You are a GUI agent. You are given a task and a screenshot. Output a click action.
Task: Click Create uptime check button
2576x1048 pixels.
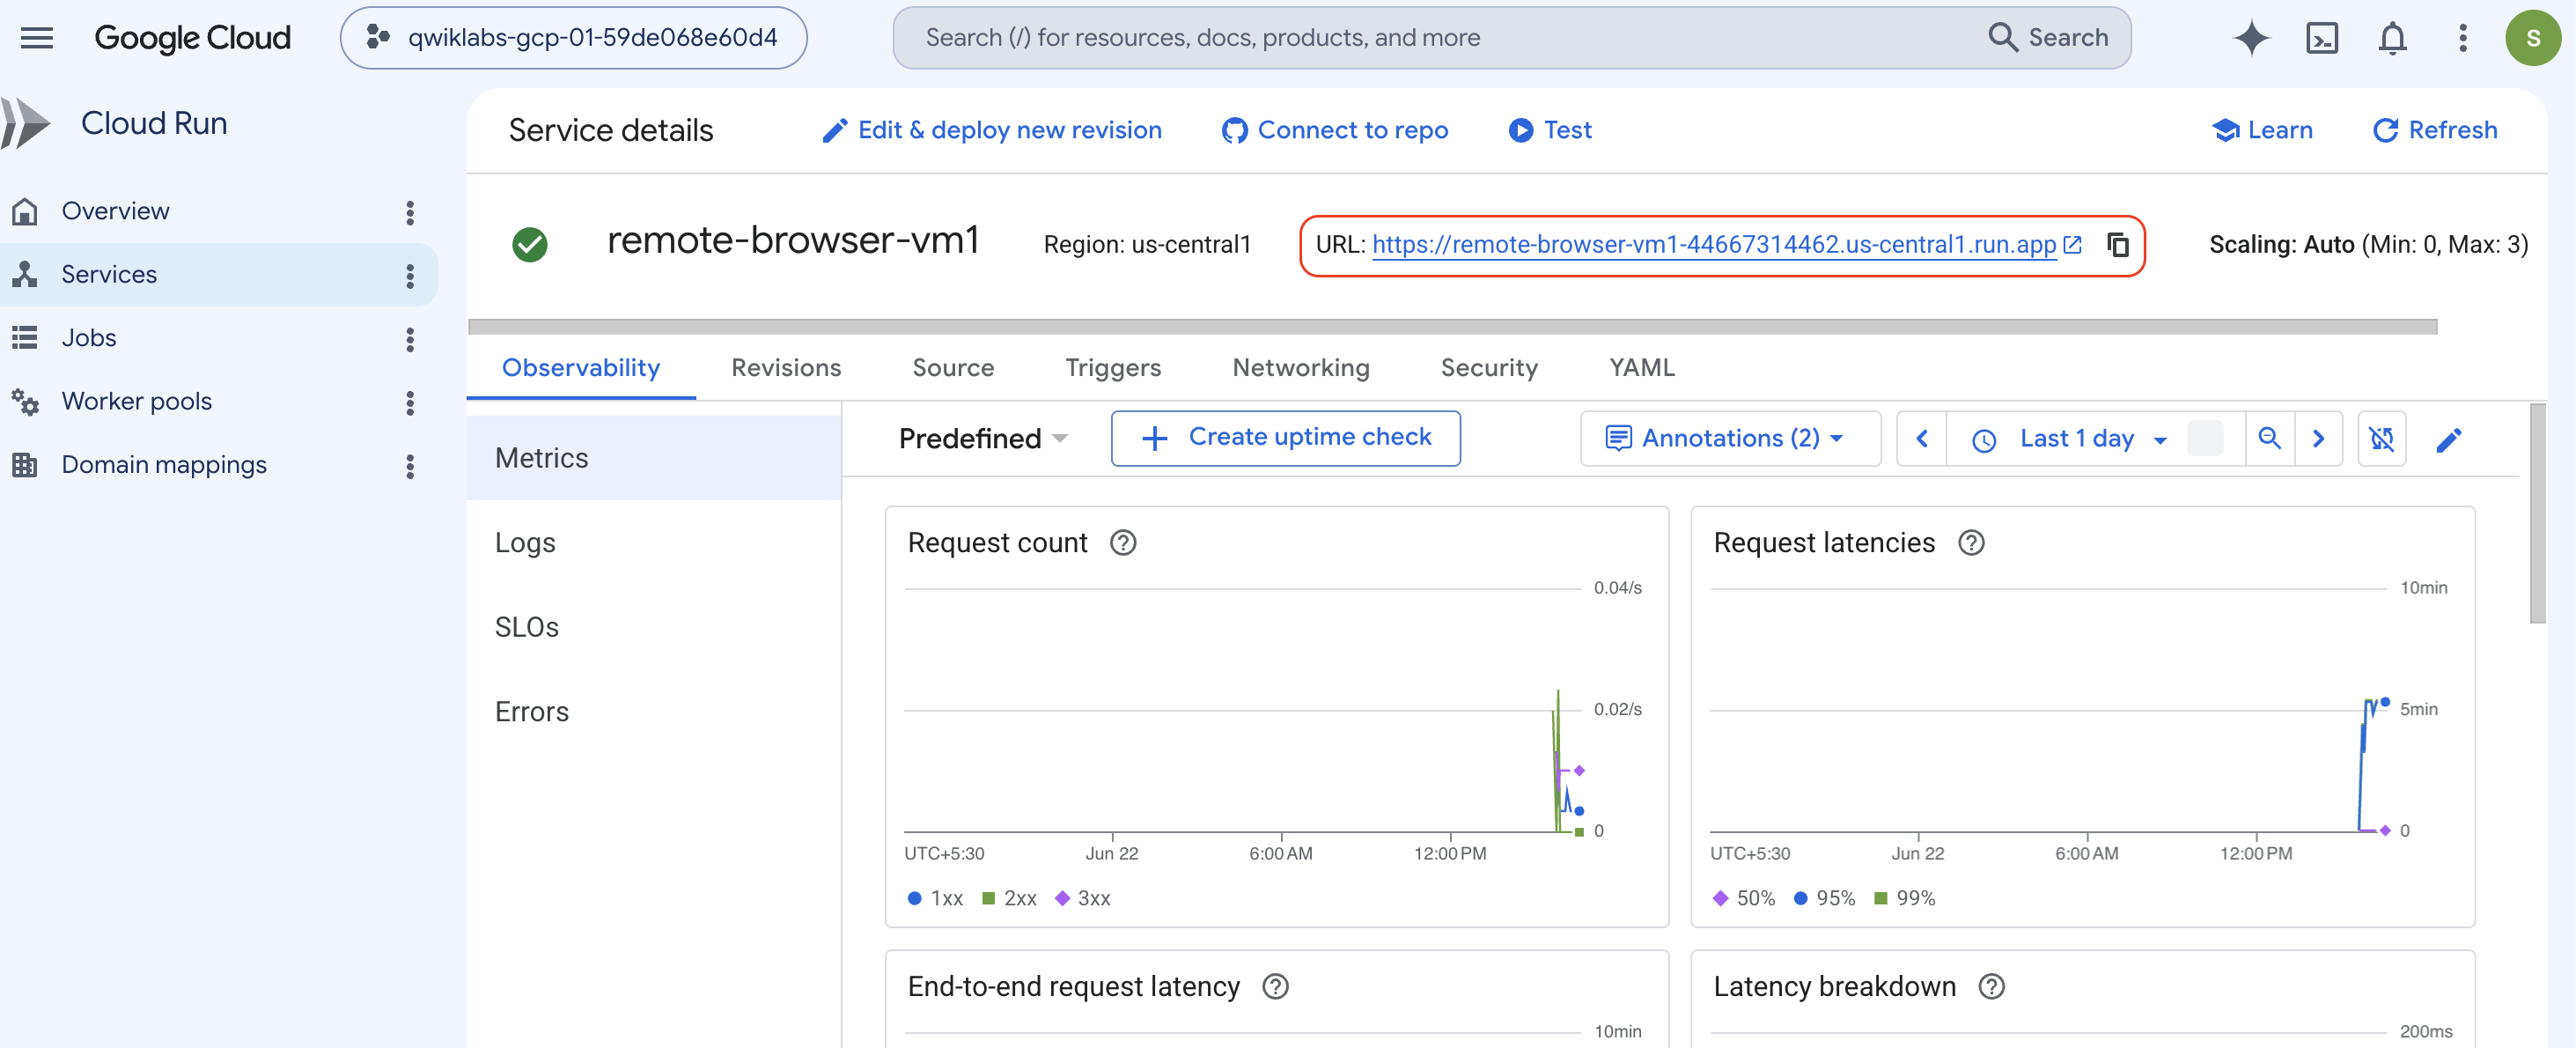click(x=1285, y=438)
